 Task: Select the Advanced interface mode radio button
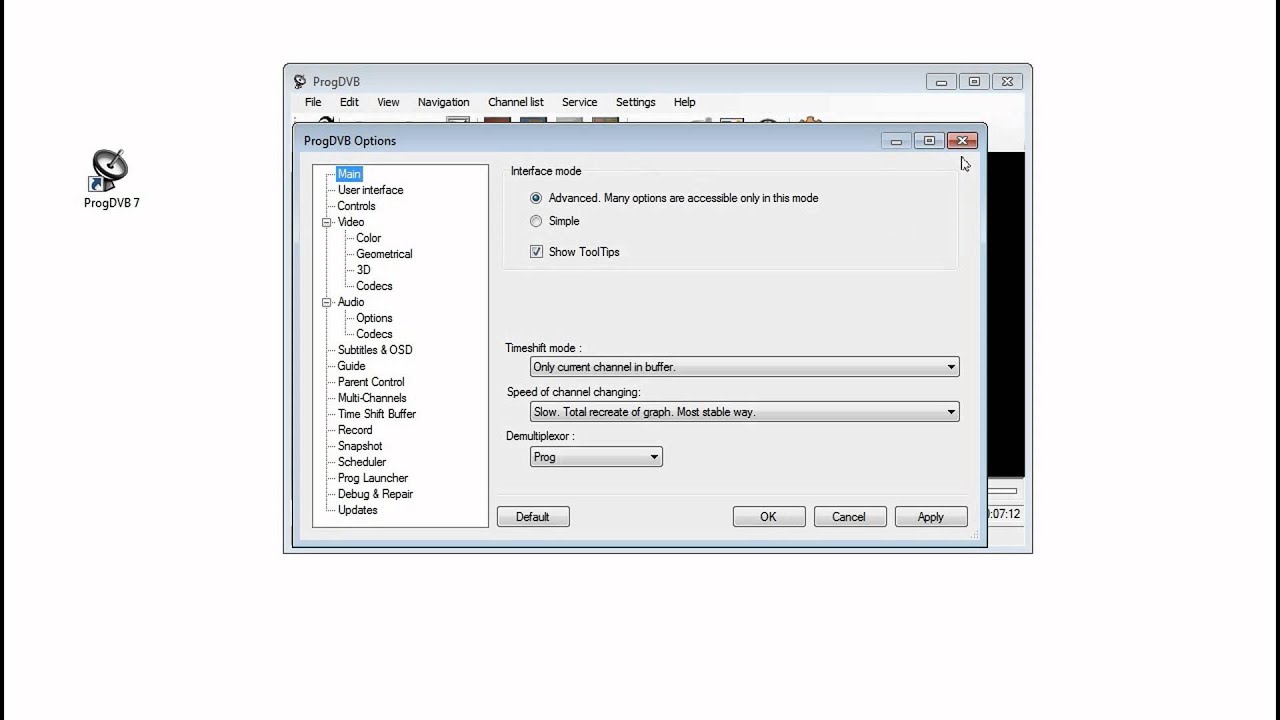click(x=536, y=198)
